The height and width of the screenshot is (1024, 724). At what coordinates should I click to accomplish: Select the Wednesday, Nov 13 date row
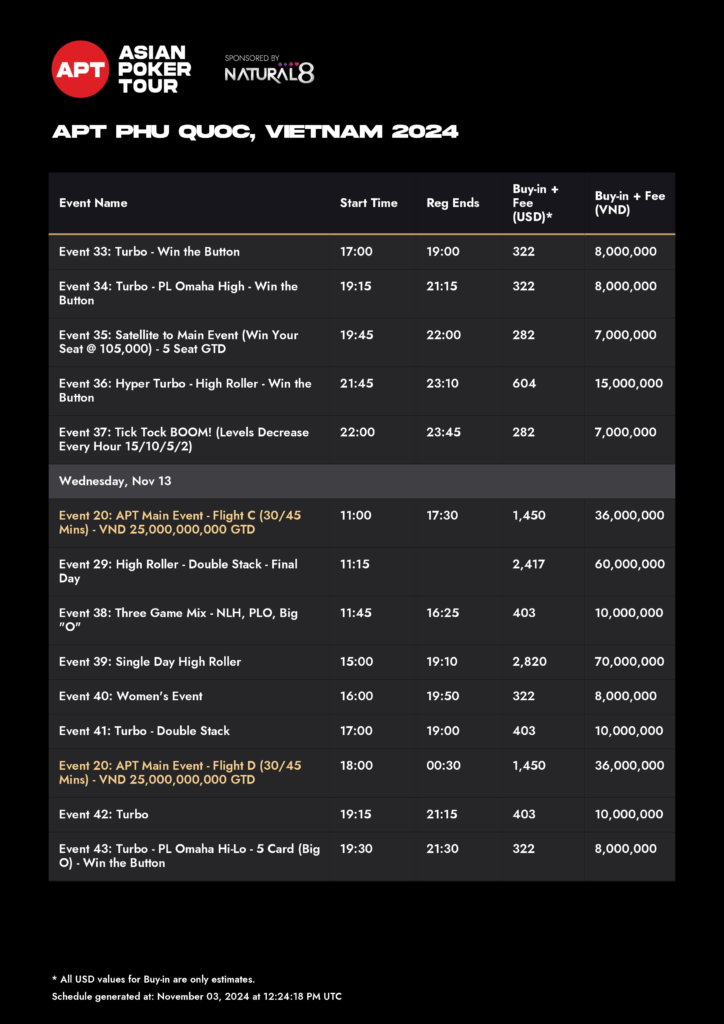(x=115, y=481)
